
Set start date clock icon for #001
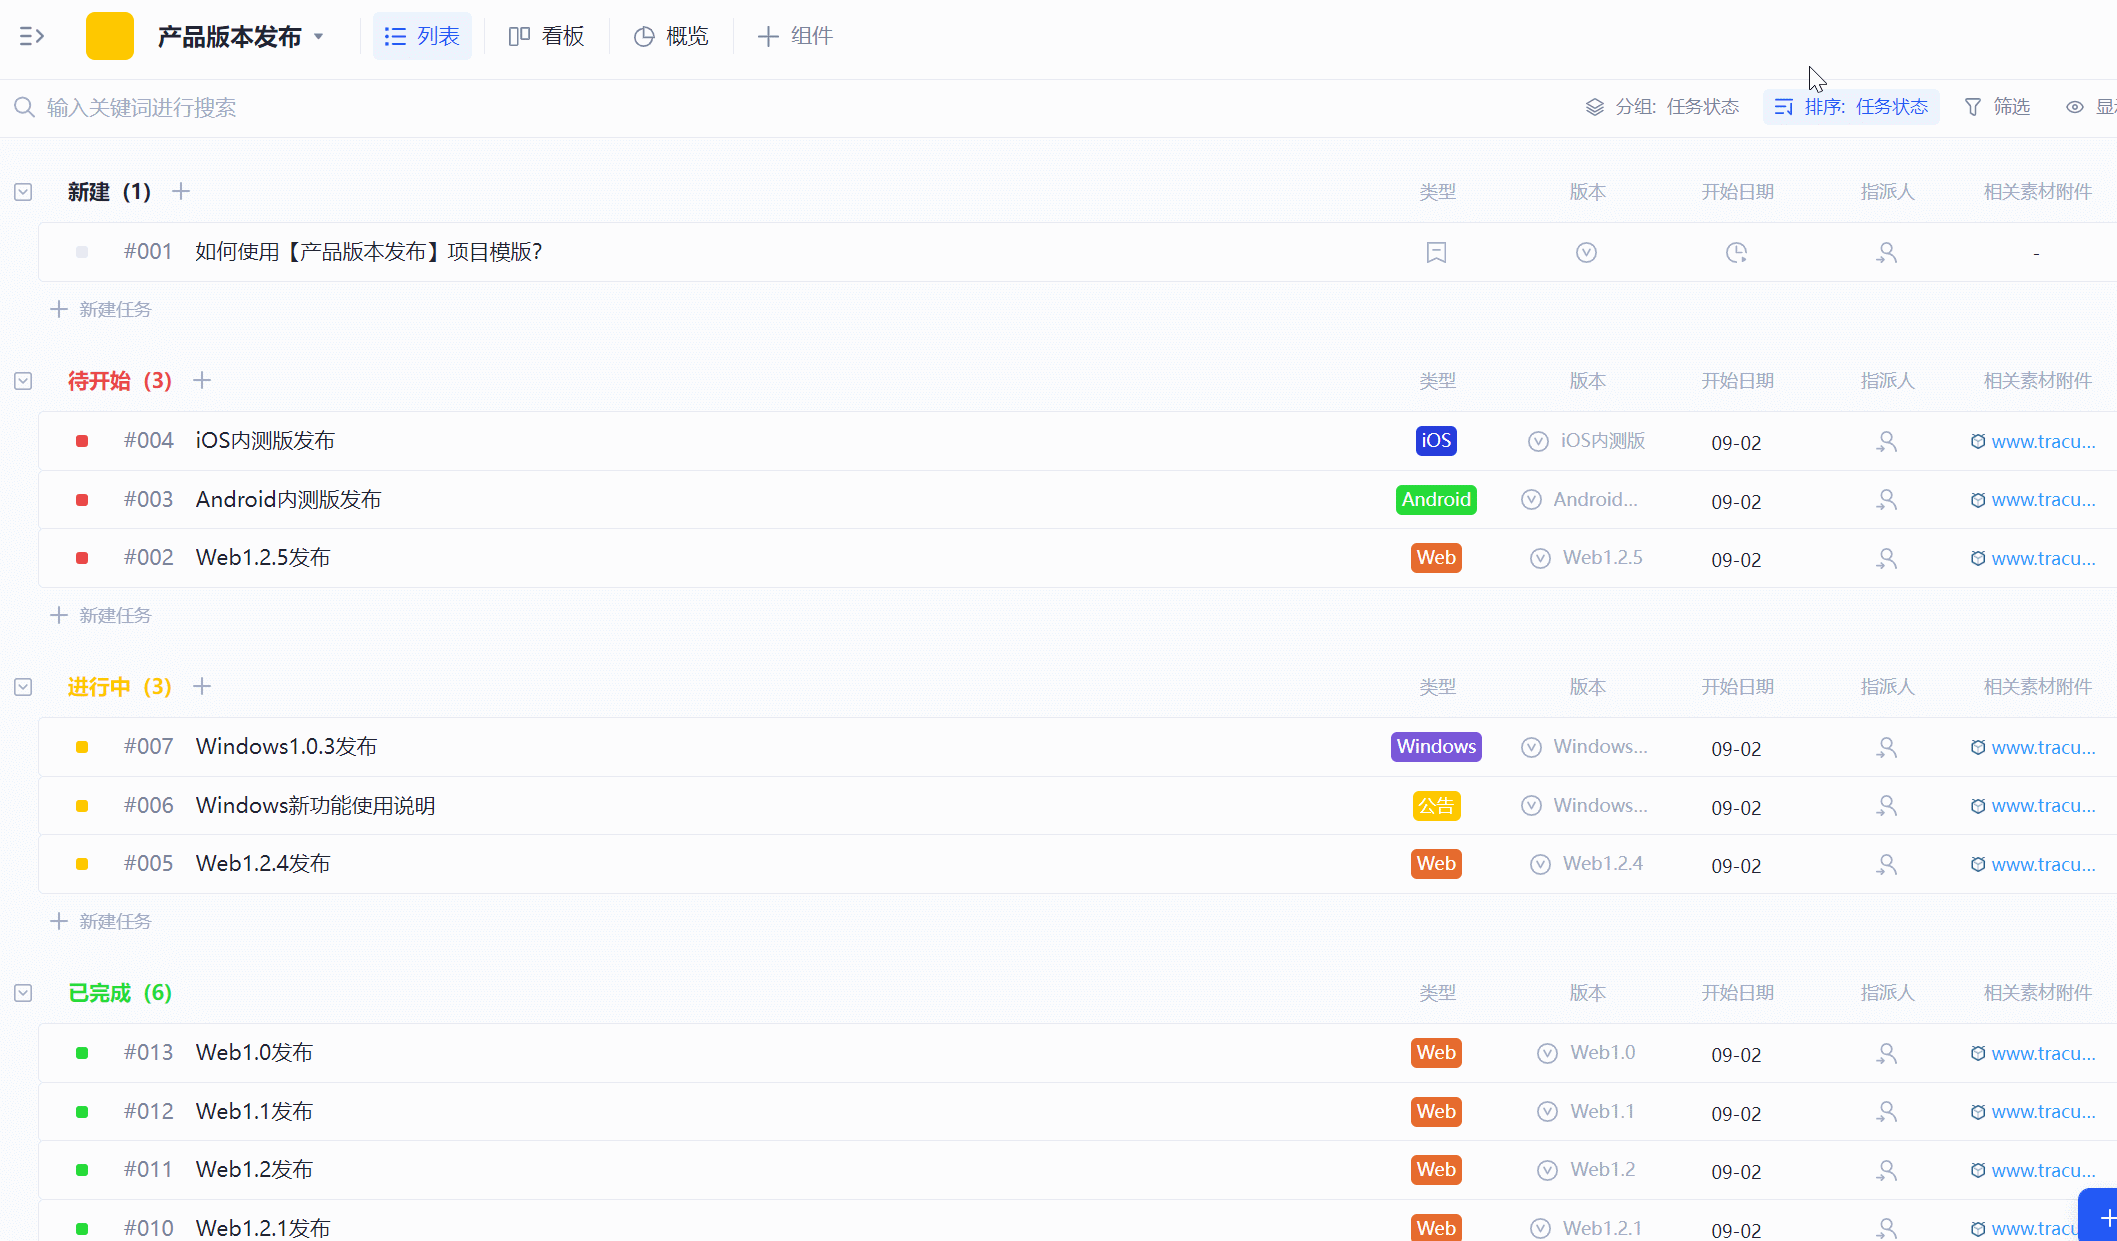tap(1736, 252)
